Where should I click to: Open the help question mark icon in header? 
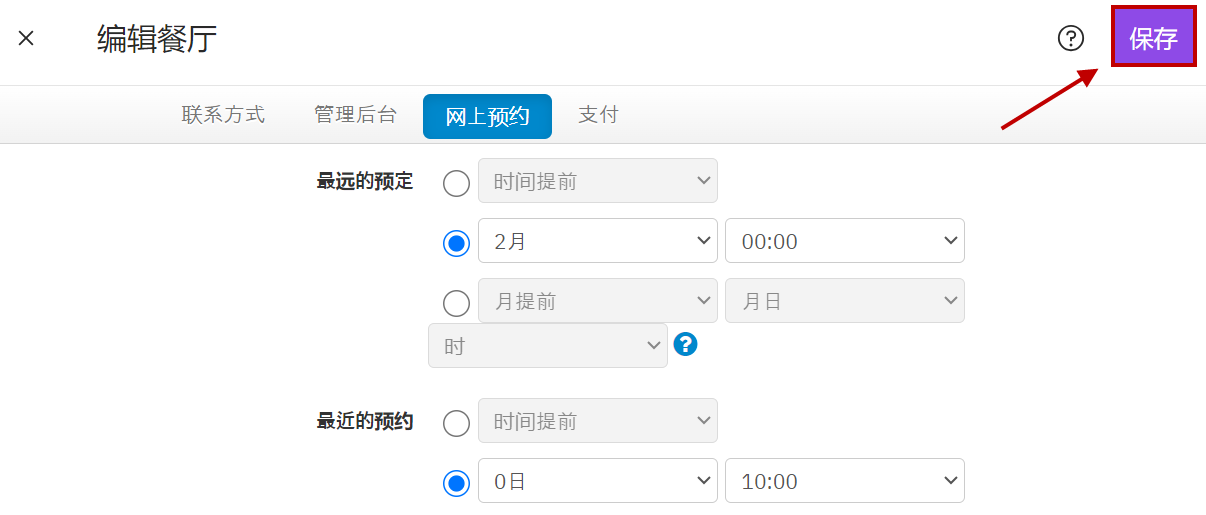(x=1071, y=38)
